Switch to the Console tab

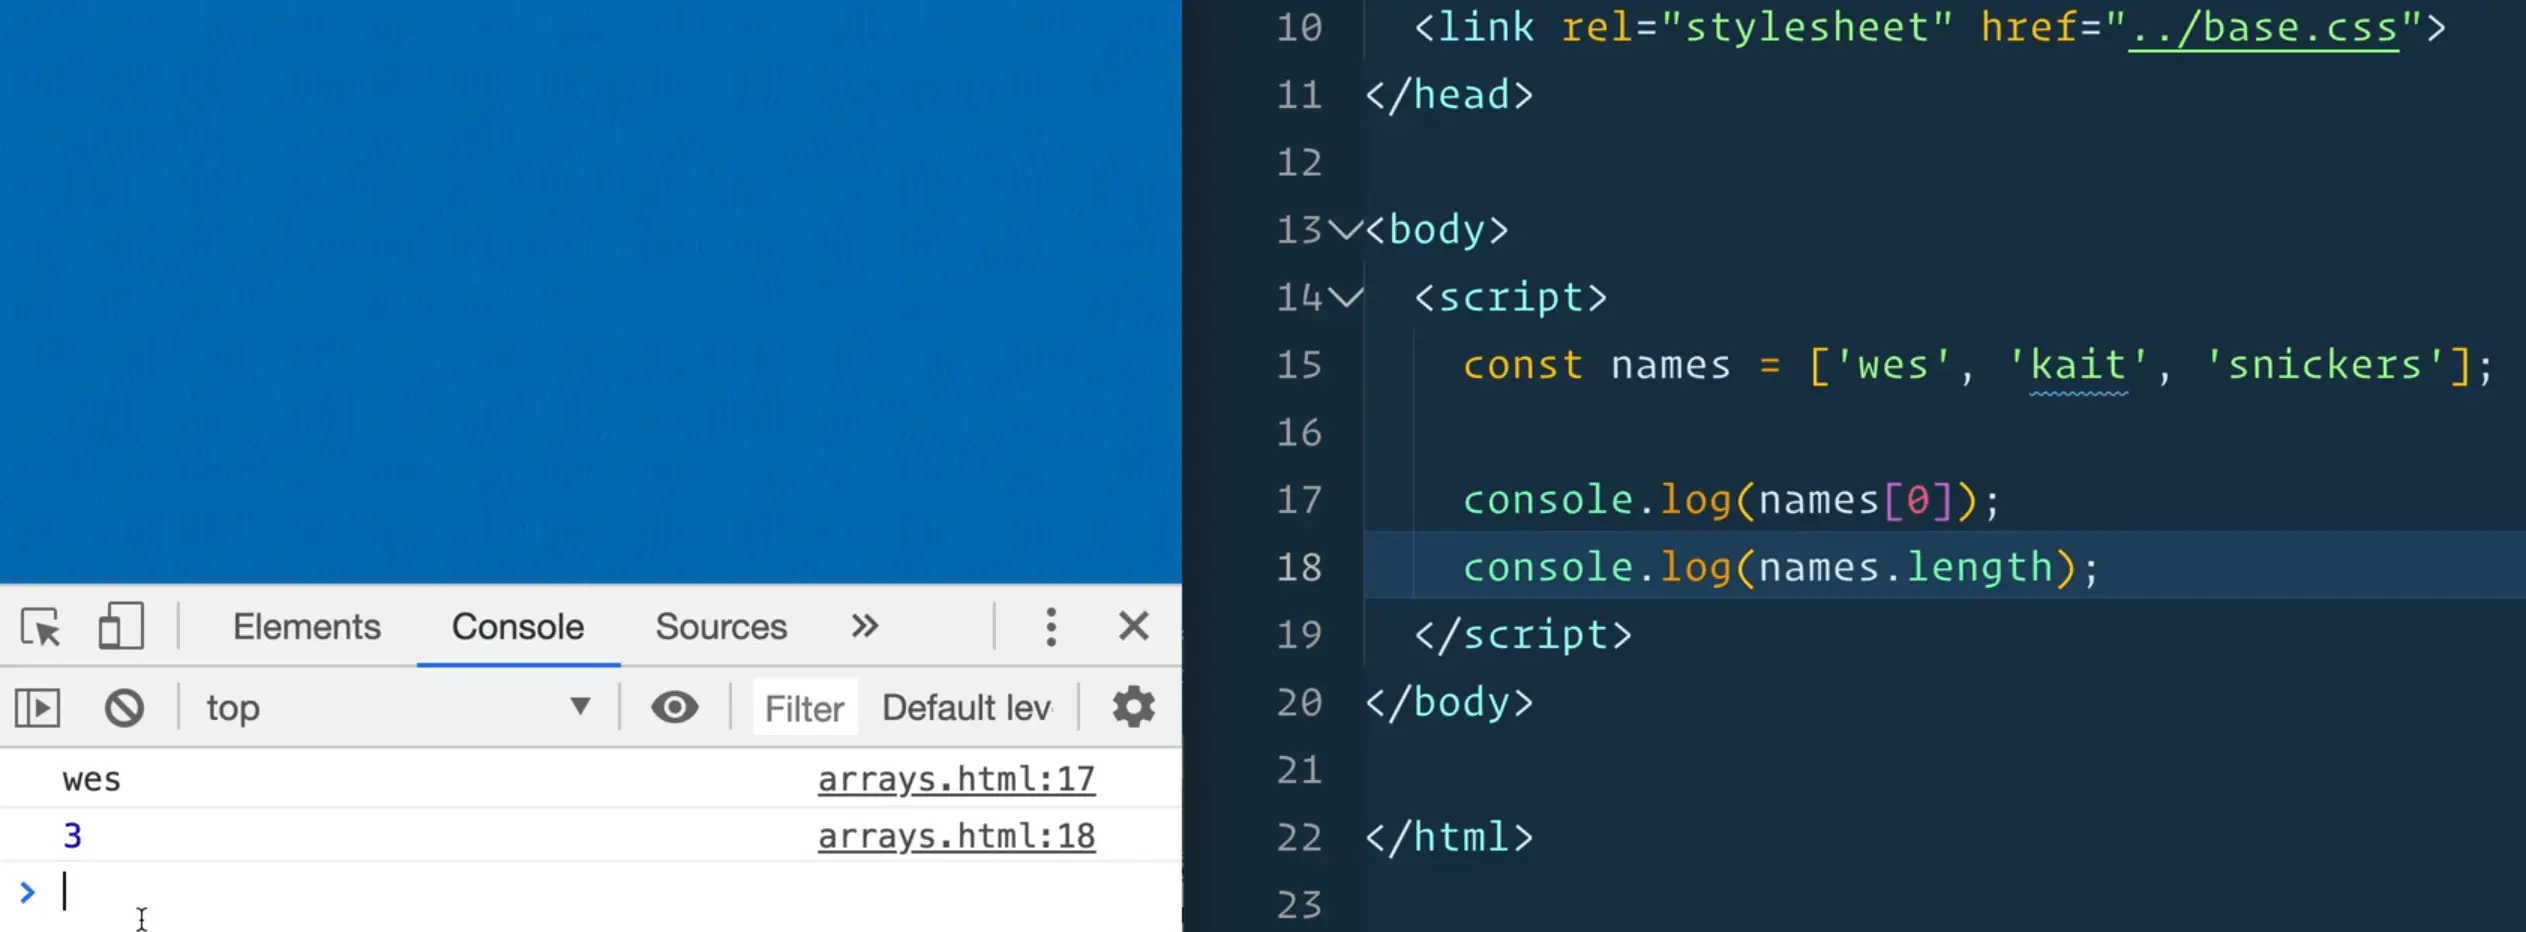[x=517, y=627]
